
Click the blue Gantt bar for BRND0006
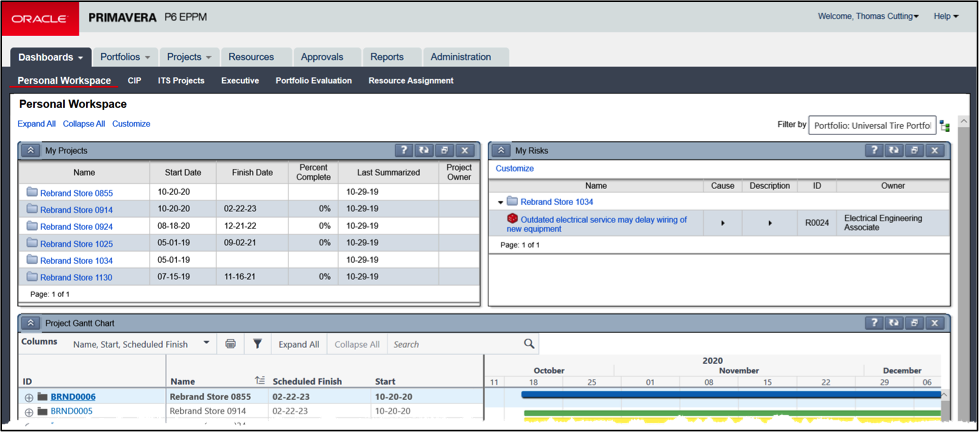tap(731, 395)
